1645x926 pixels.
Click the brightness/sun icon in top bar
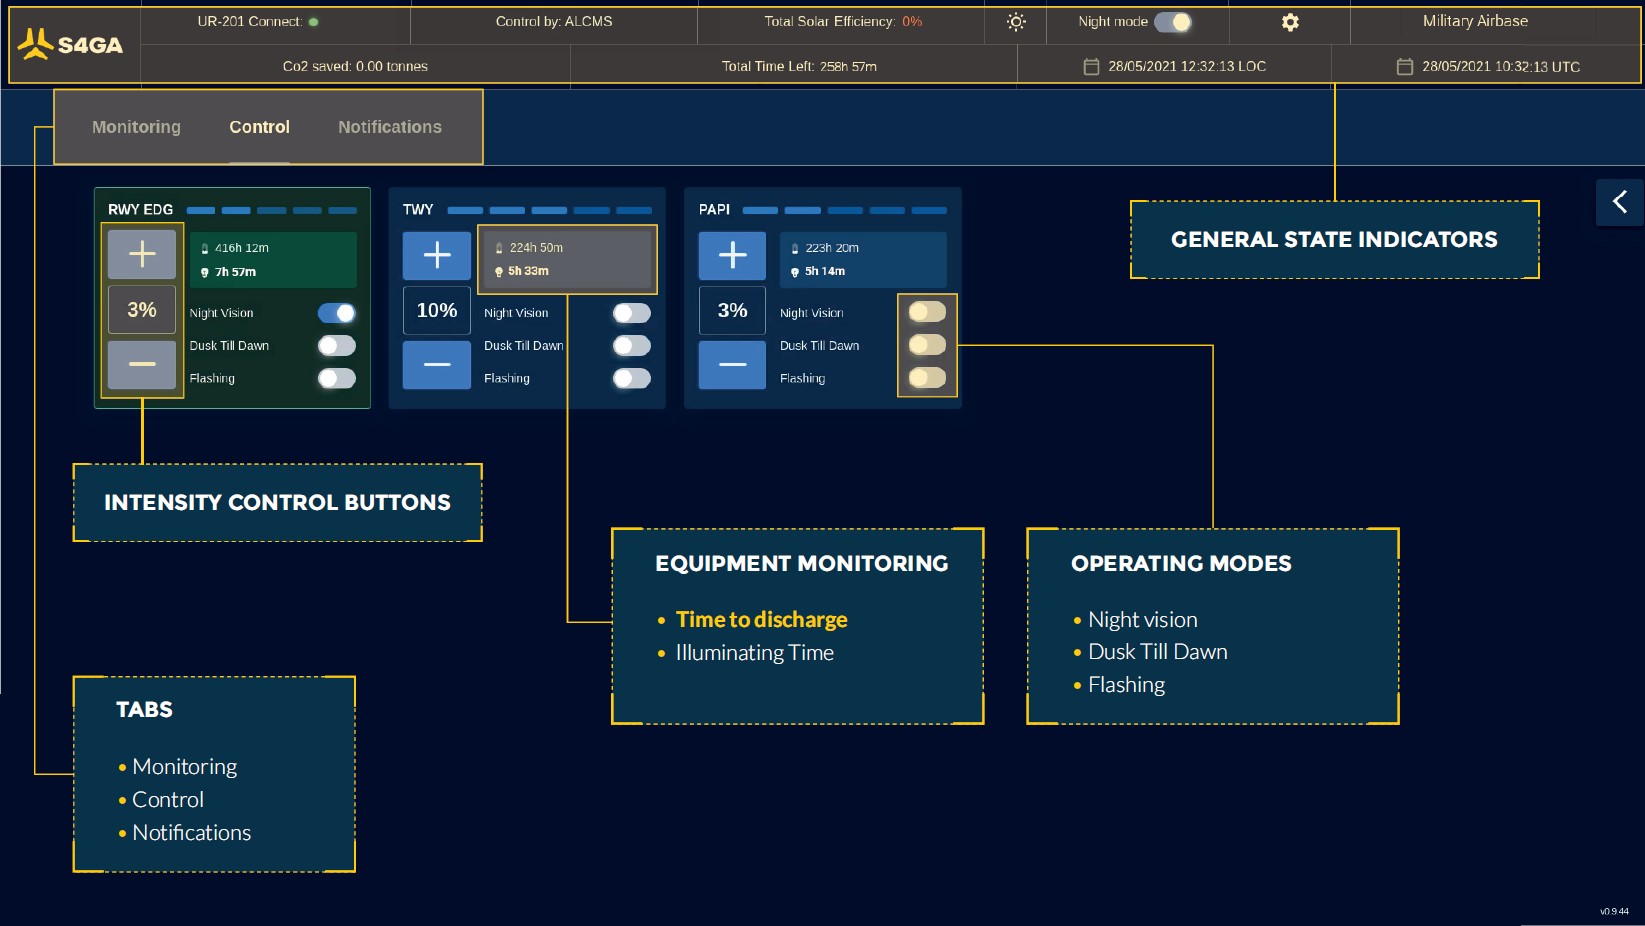pos(1015,22)
